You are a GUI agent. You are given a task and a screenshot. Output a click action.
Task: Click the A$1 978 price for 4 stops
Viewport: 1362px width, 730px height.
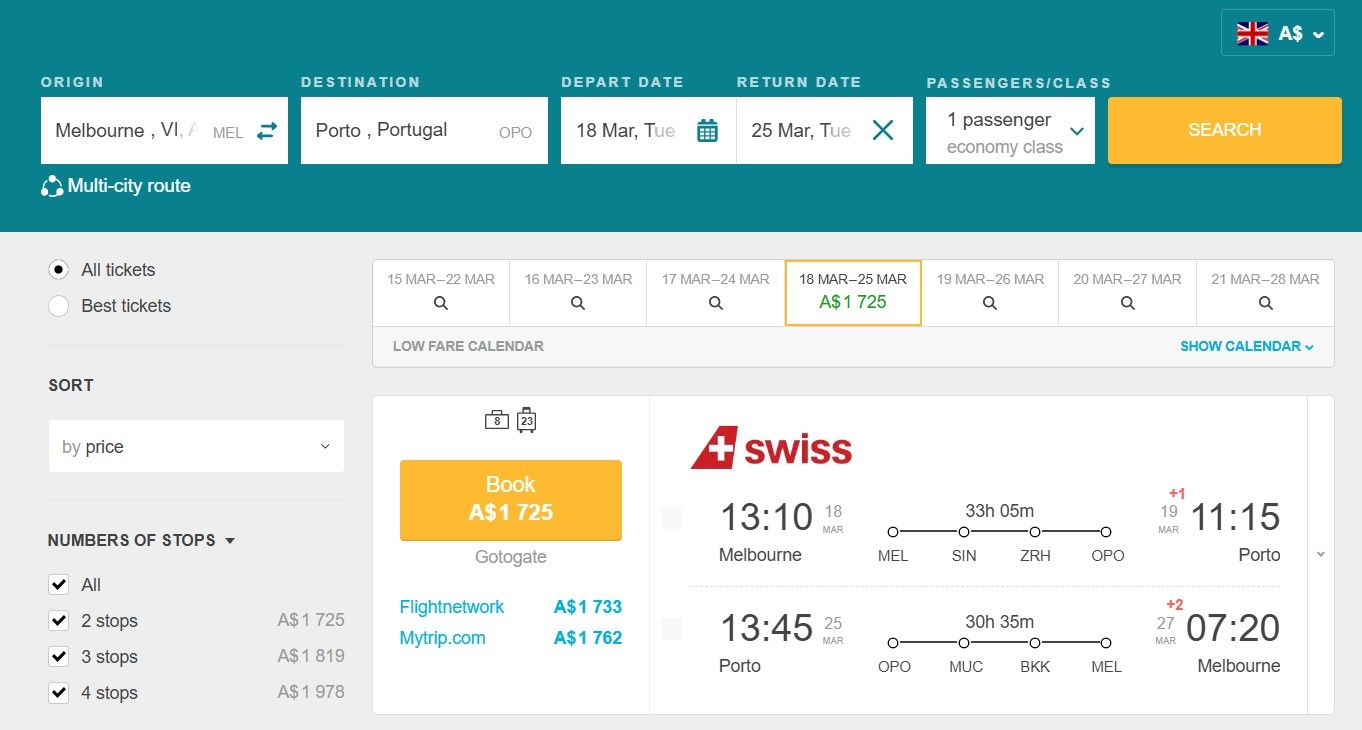[x=311, y=693]
